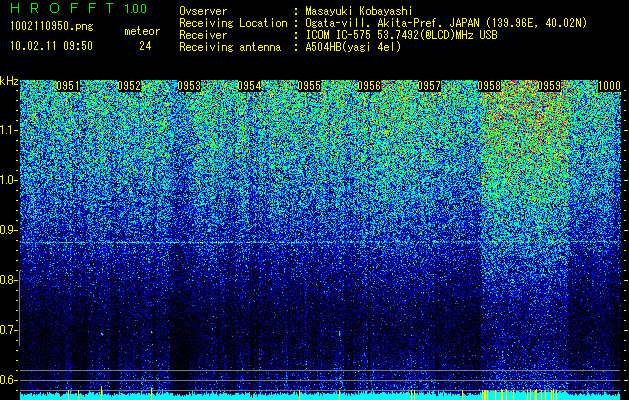The width and height of the screenshot is (629, 400).
Task: Click the observer name Masayuki Kobayashi
Action: (359, 11)
